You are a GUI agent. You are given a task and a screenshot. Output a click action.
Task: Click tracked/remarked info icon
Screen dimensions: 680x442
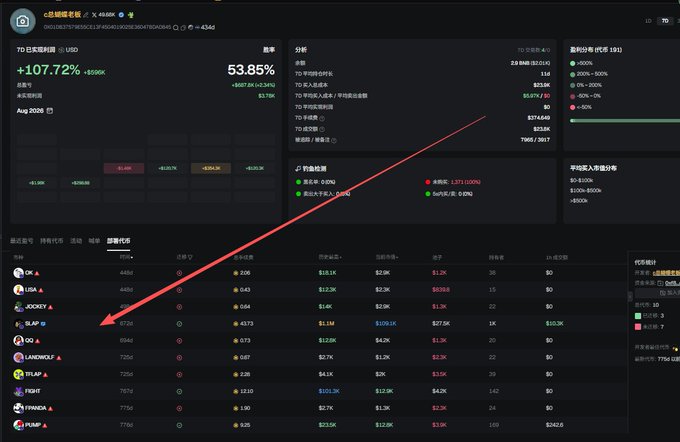334,141
